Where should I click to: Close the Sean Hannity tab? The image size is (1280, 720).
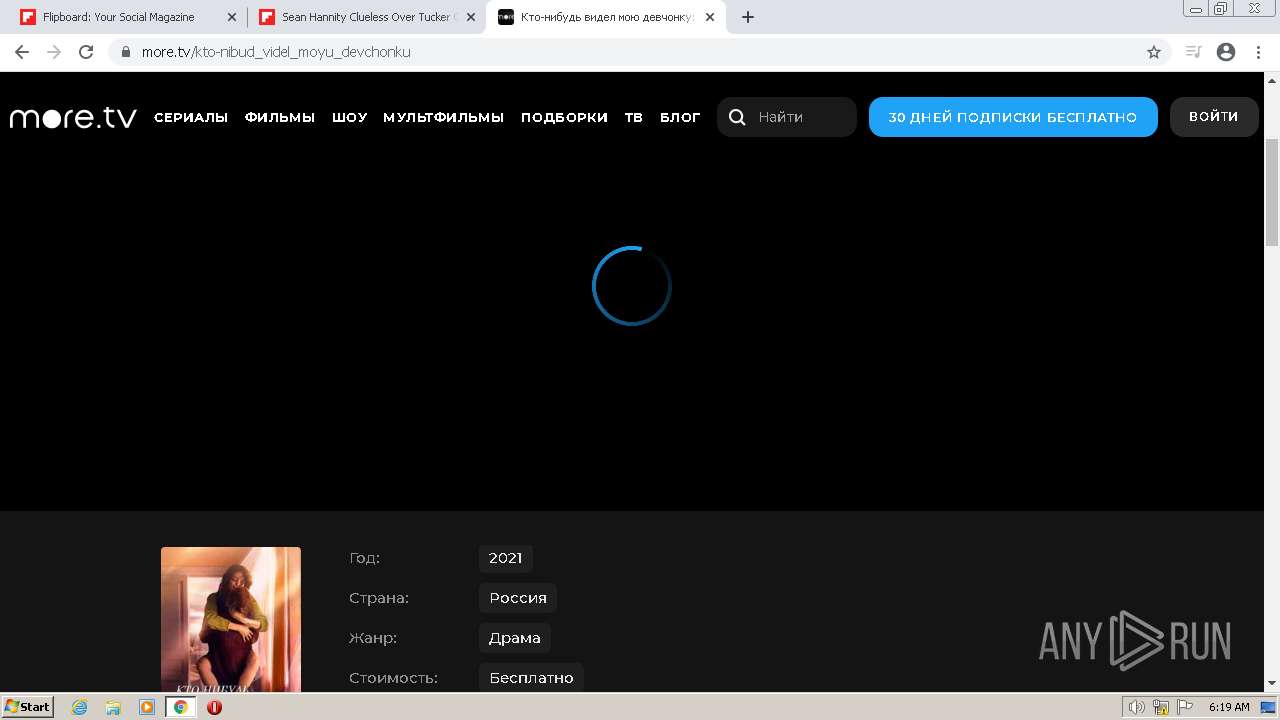471,17
